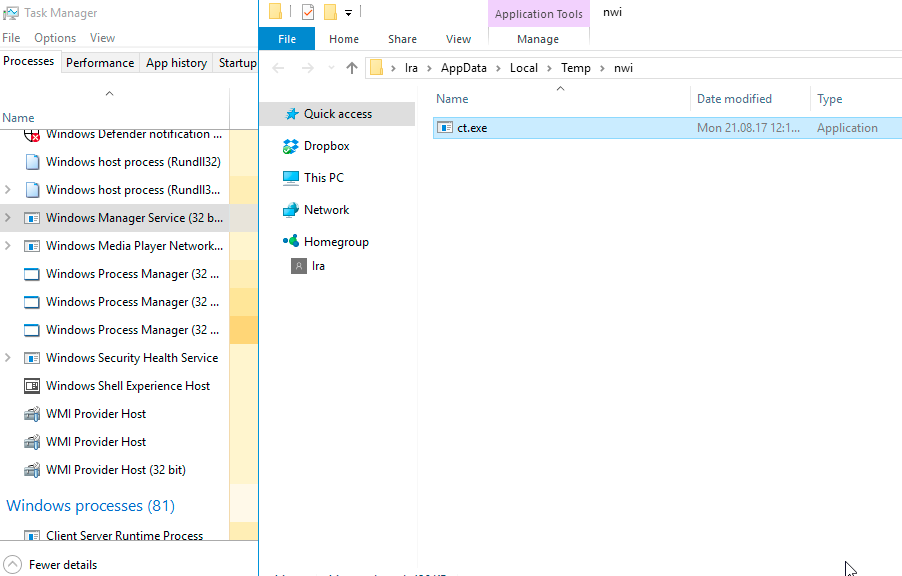Viewport: 902px width, 576px height.
Task: Select the This PC icon
Action: click(291, 178)
